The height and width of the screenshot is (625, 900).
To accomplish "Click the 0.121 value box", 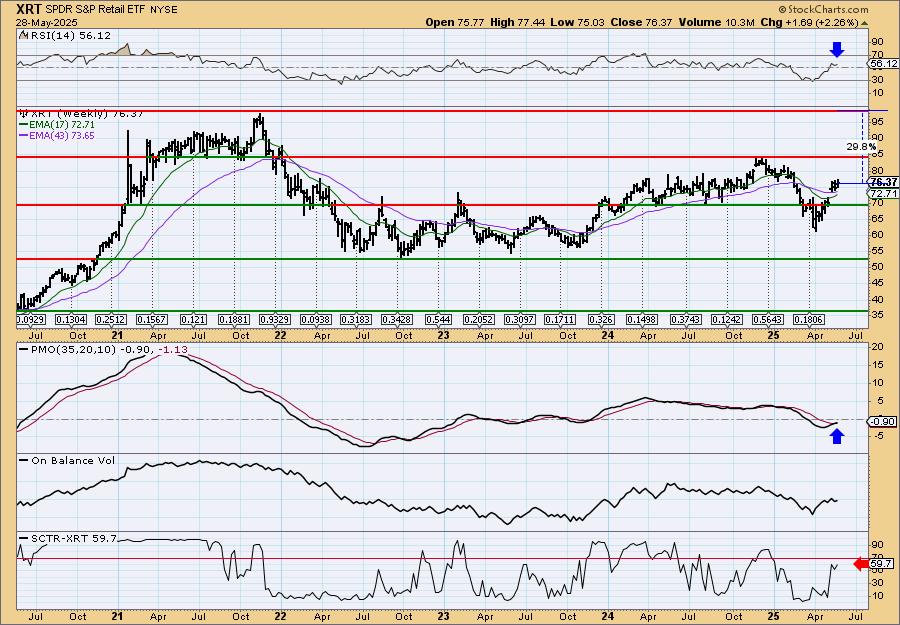I will (x=193, y=319).
